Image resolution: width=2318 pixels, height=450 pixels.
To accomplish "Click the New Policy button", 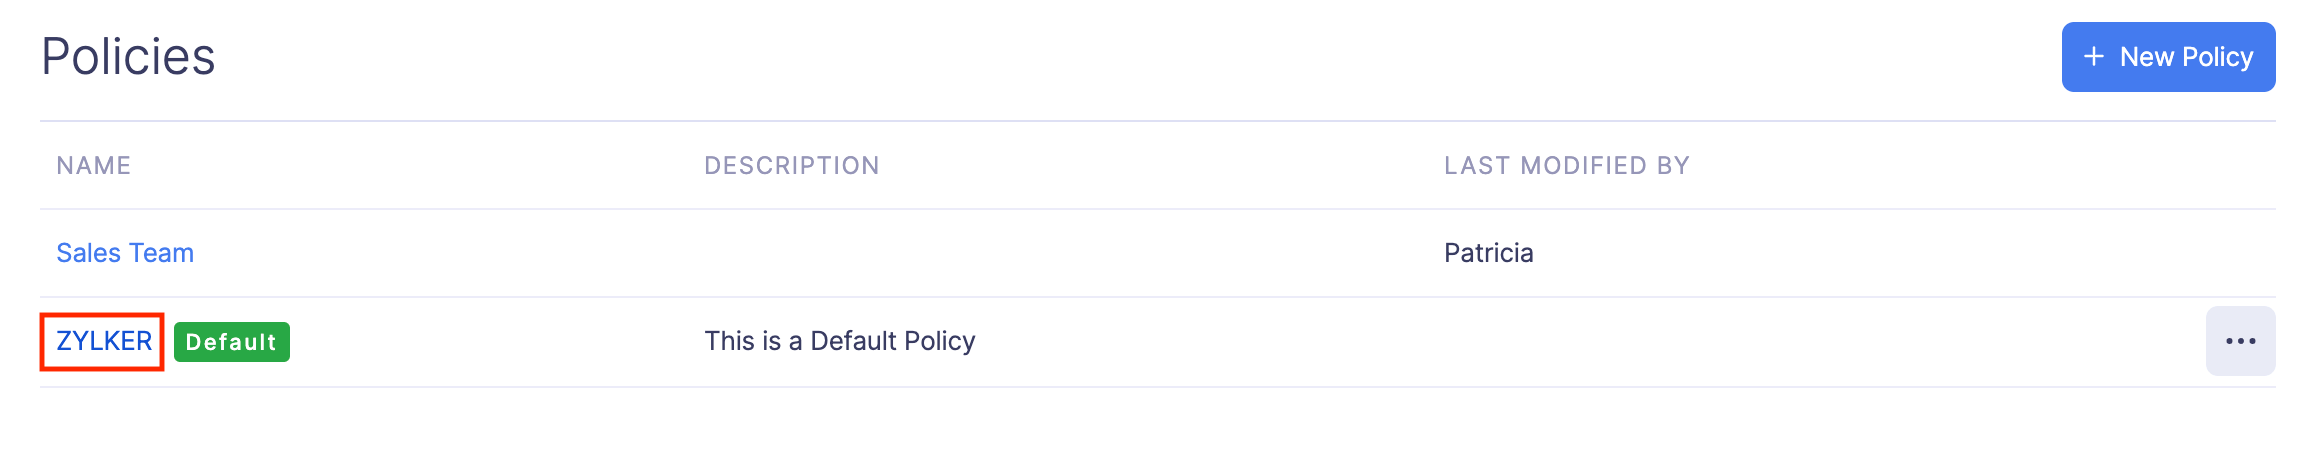I will [x=2167, y=57].
